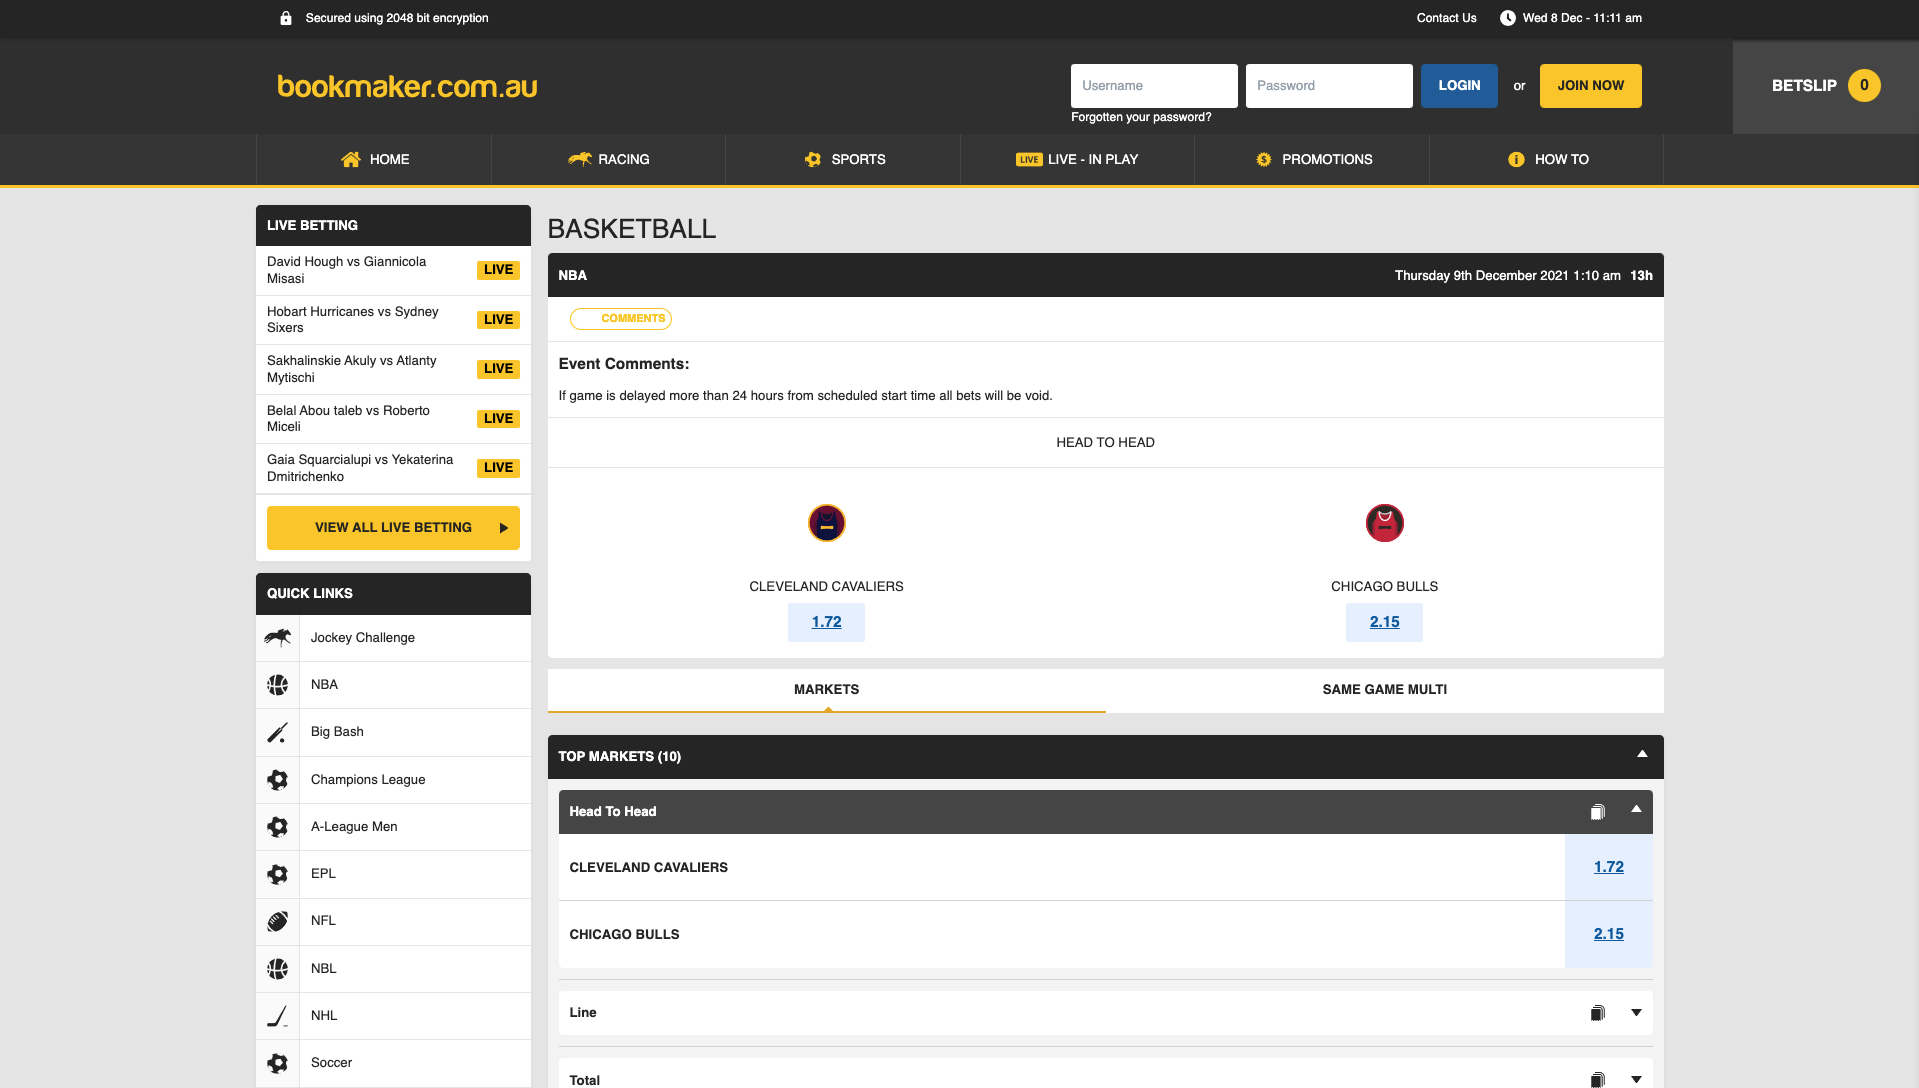Toggle the Comments switch
This screenshot has width=1919, height=1088.
click(x=620, y=319)
